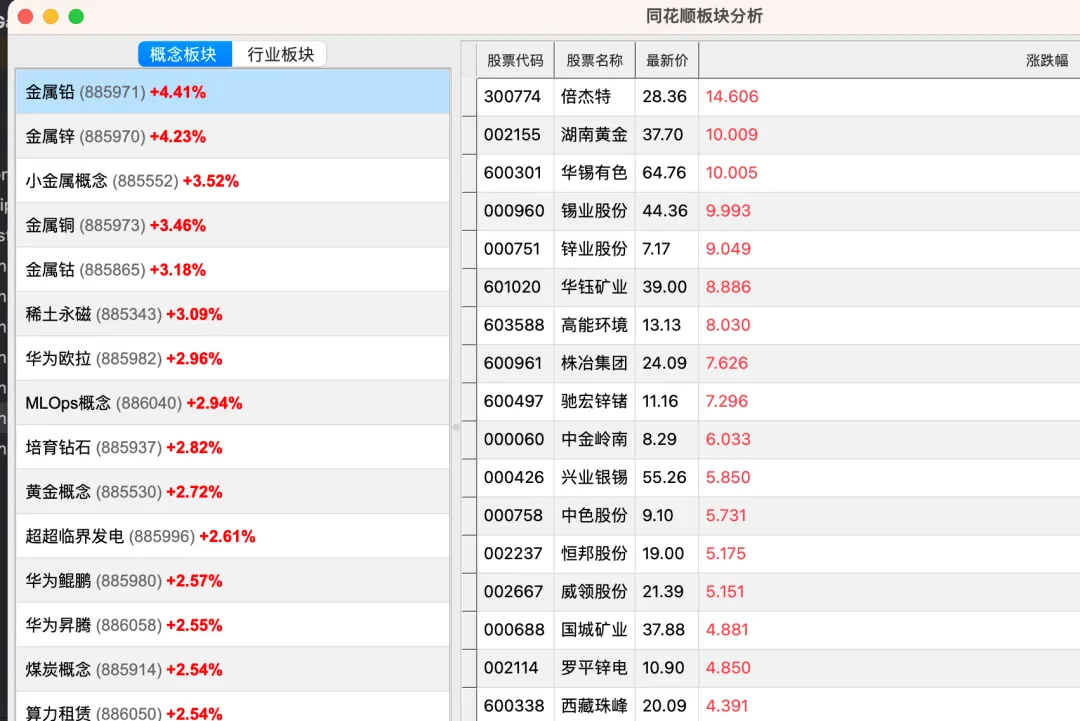
Task: Click stock code 600338
Action: 514,706
